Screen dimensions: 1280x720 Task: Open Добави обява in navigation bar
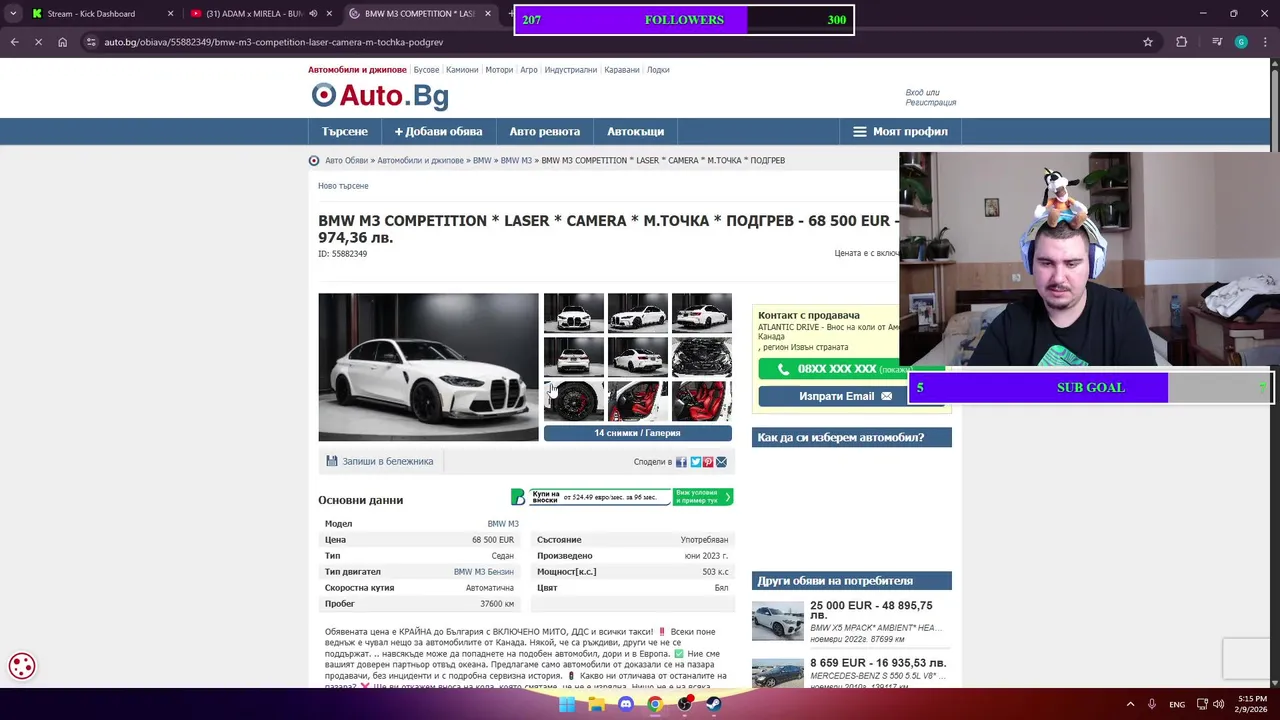click(x=438, y=131)
